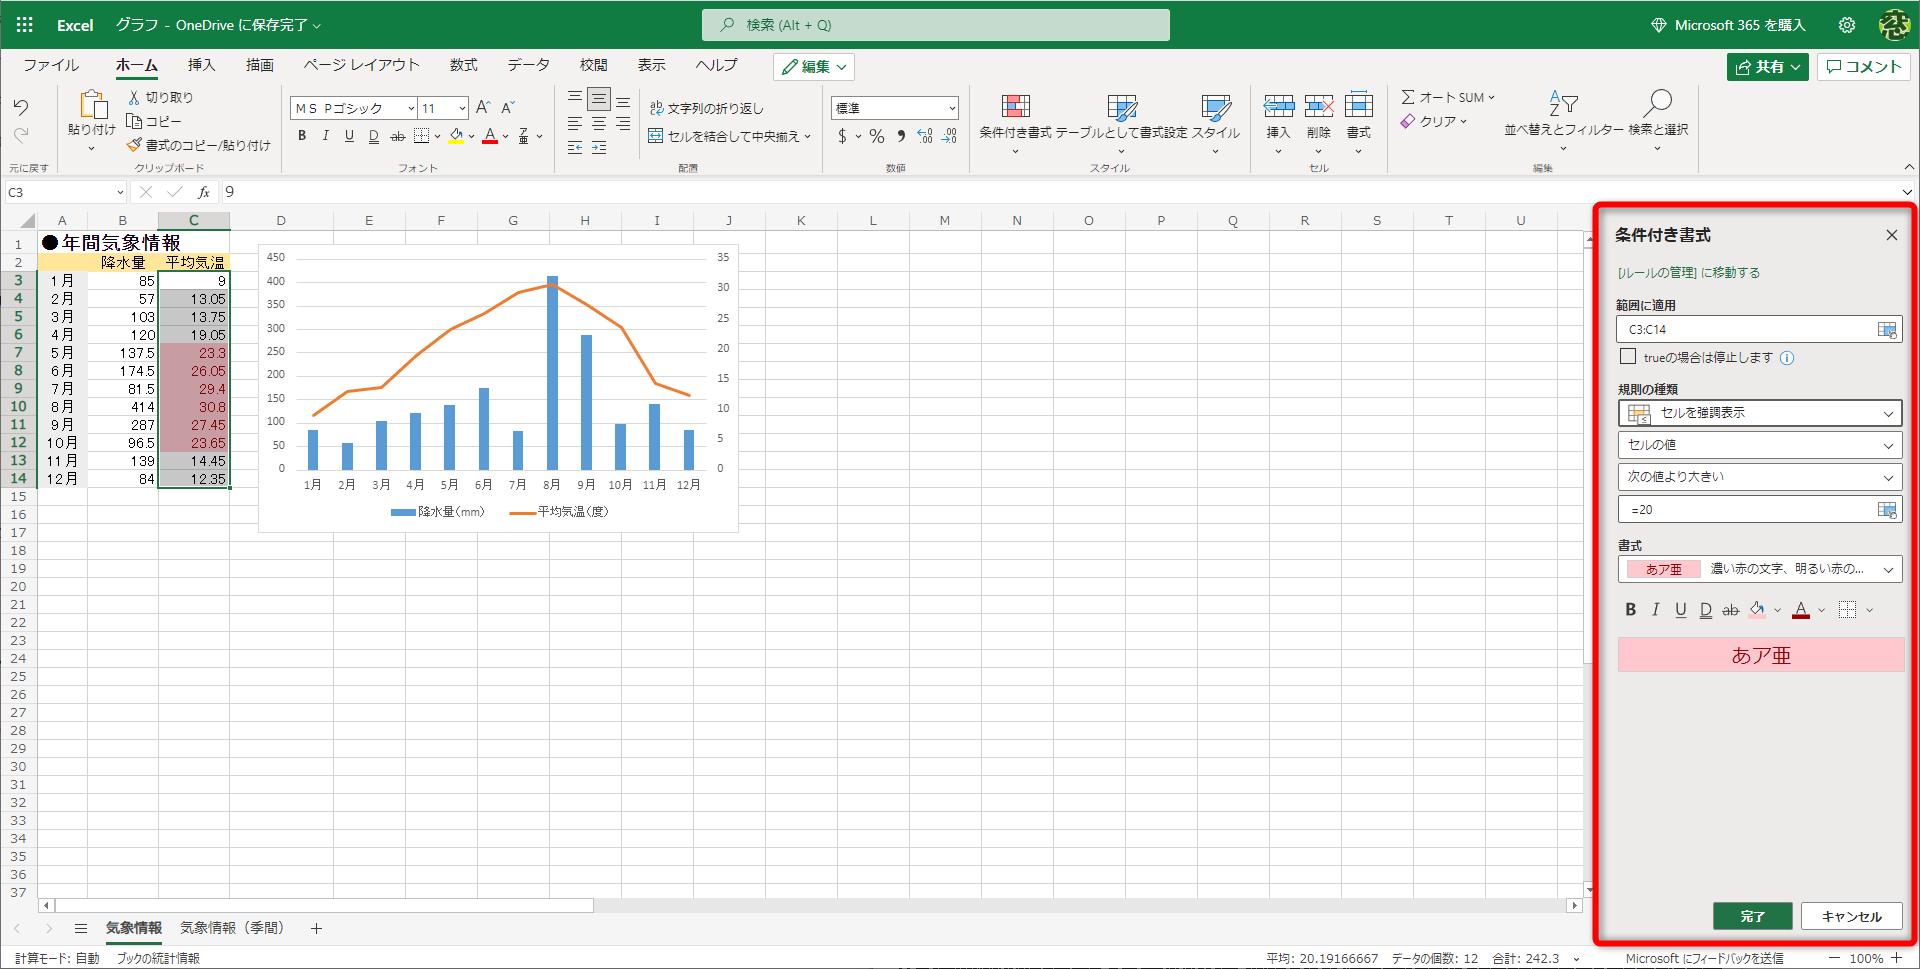Switch to the データ ribbon tab

[x=528, y=65]
